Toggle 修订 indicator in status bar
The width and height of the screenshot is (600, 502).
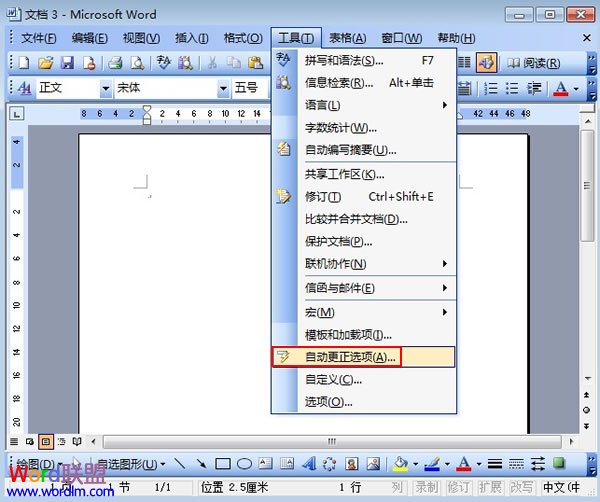pos(459,487)
